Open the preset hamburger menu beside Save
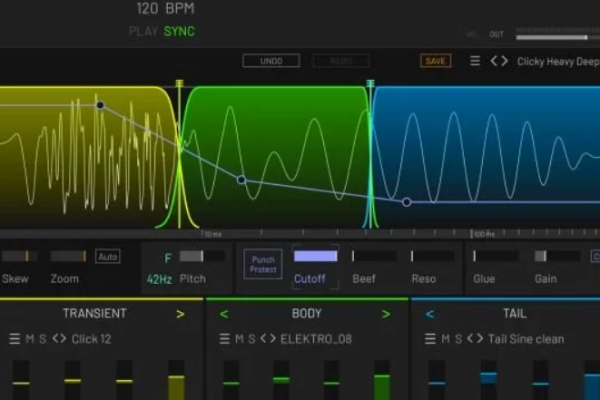 pyautogui.click(x=475, y=61)
